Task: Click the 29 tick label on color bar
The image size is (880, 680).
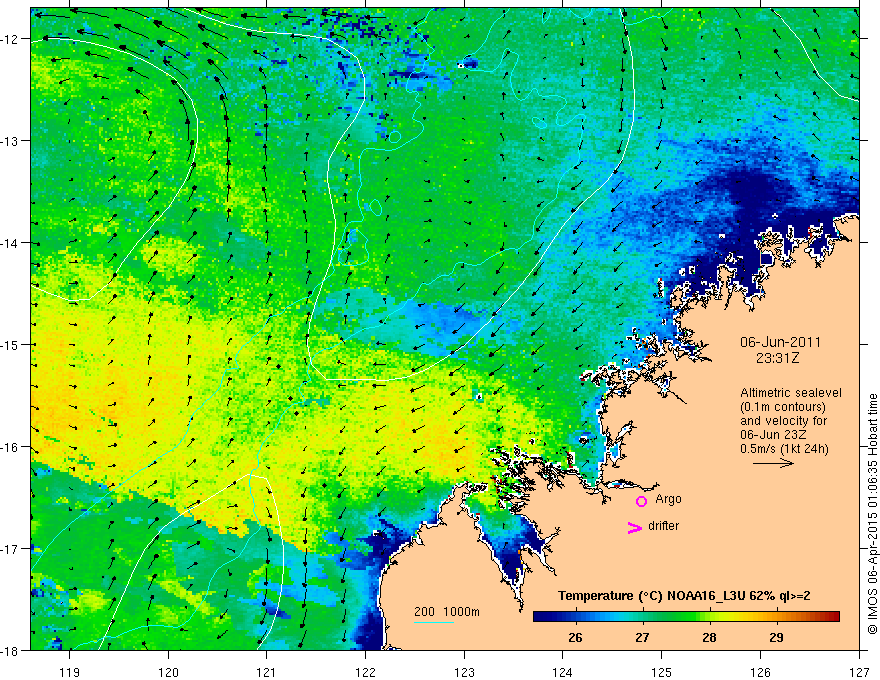Action: click(x=776, y=637)
